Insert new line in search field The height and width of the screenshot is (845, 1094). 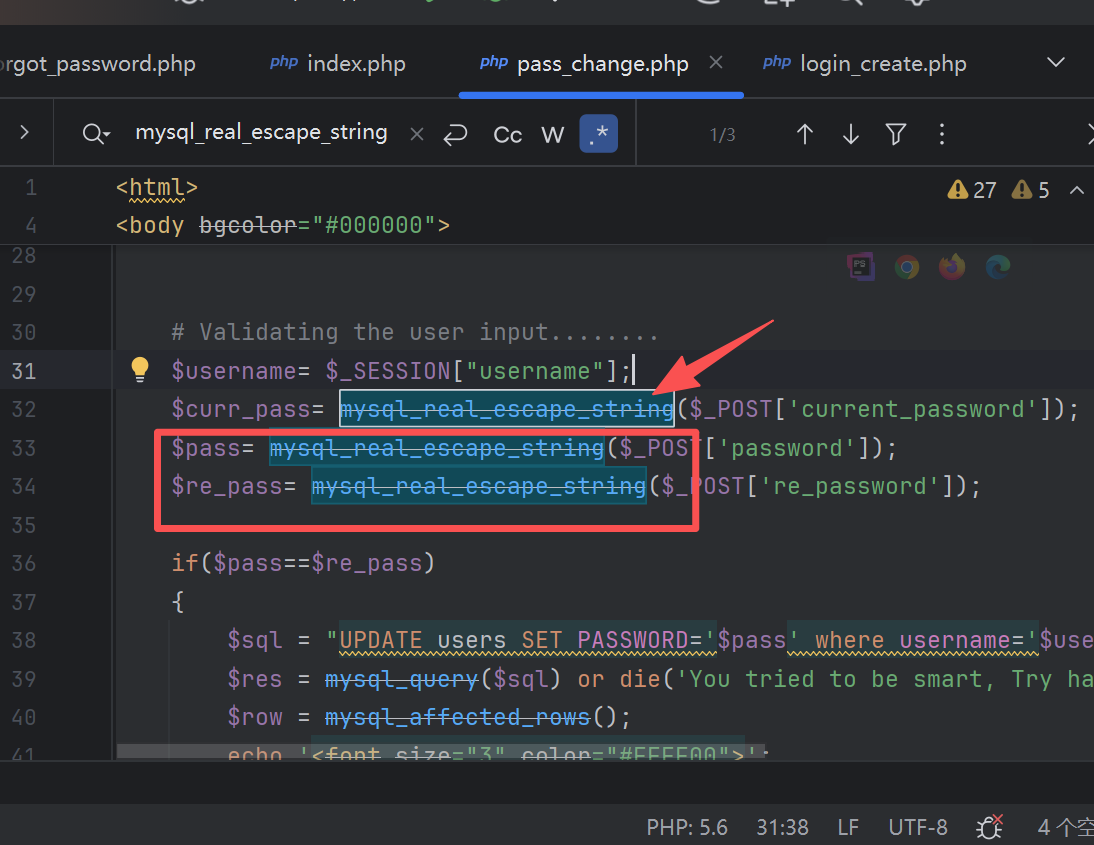click(x=456, y=134)
